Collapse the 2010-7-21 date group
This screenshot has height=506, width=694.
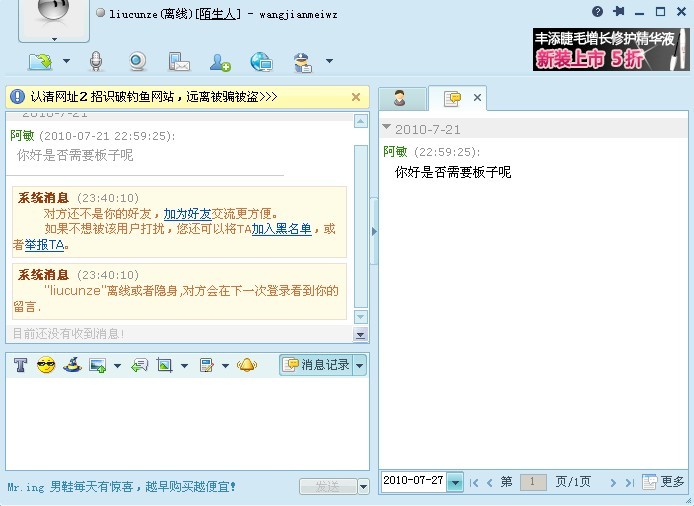[x=387, y=128]
